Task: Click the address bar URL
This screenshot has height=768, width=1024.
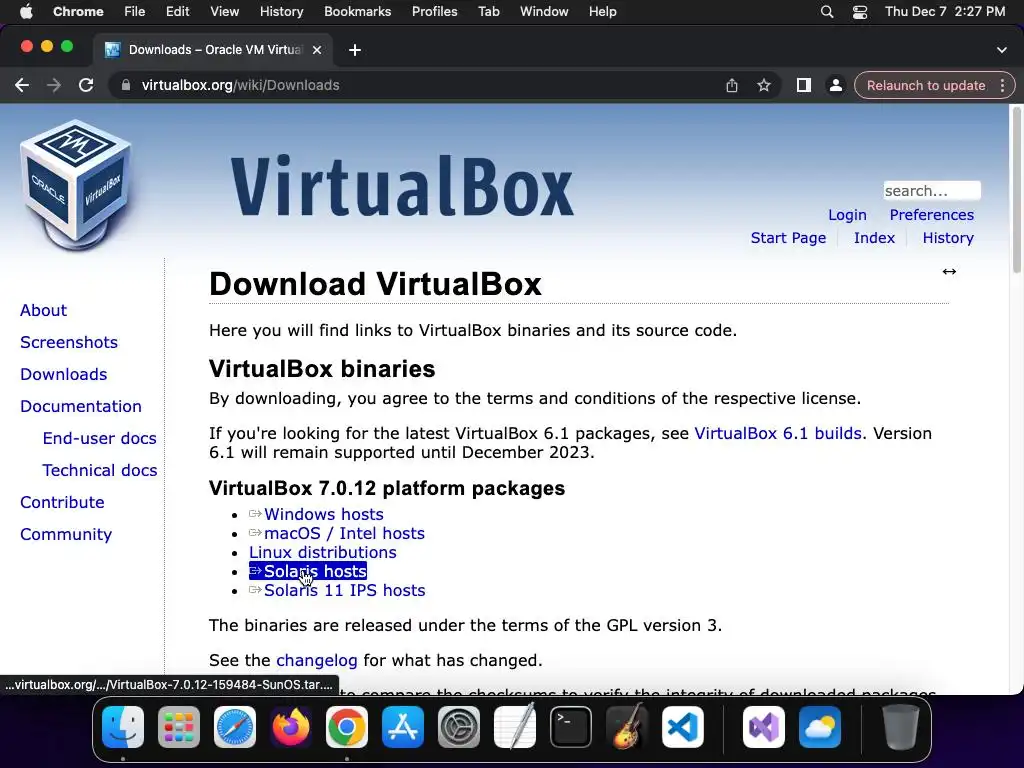Action: pos(240,86)
